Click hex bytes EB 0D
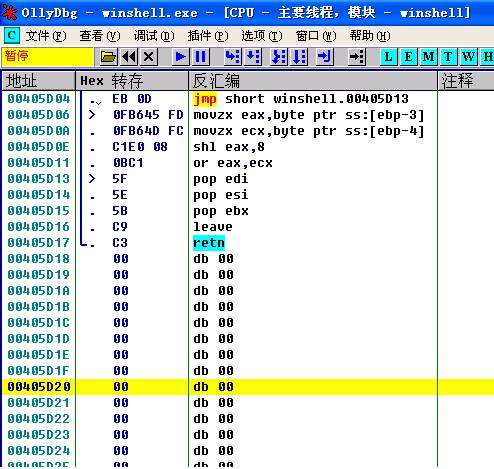This screenshot has width=494, height=469. 132,99
